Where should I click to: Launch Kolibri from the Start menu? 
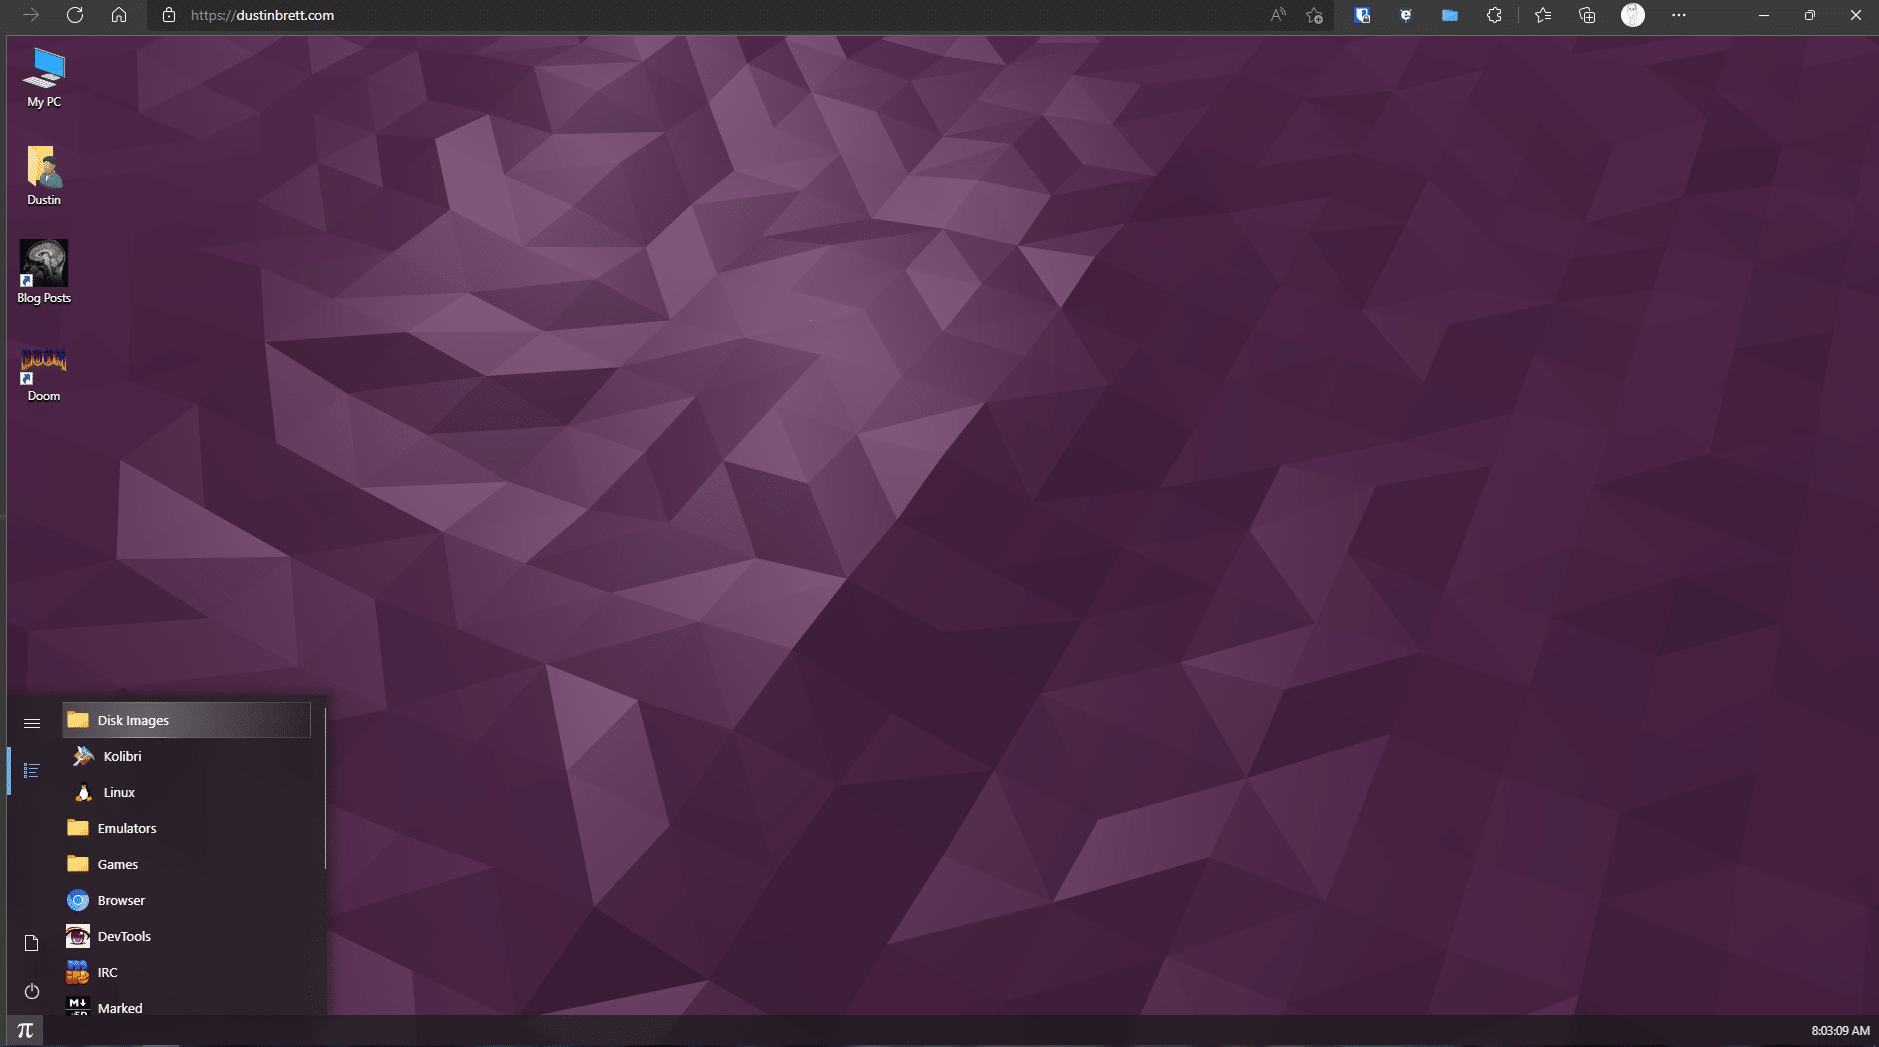[x=187, y=756]
